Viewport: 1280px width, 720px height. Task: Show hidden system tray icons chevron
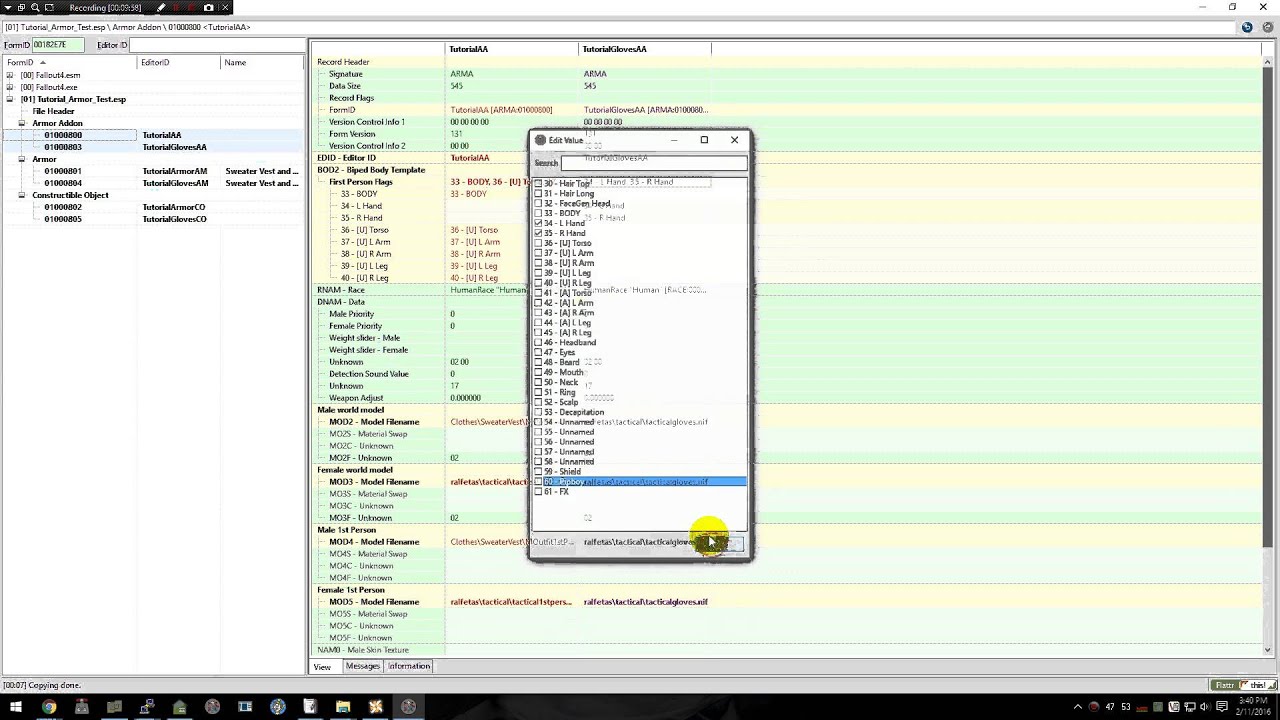click(1076, 707)
